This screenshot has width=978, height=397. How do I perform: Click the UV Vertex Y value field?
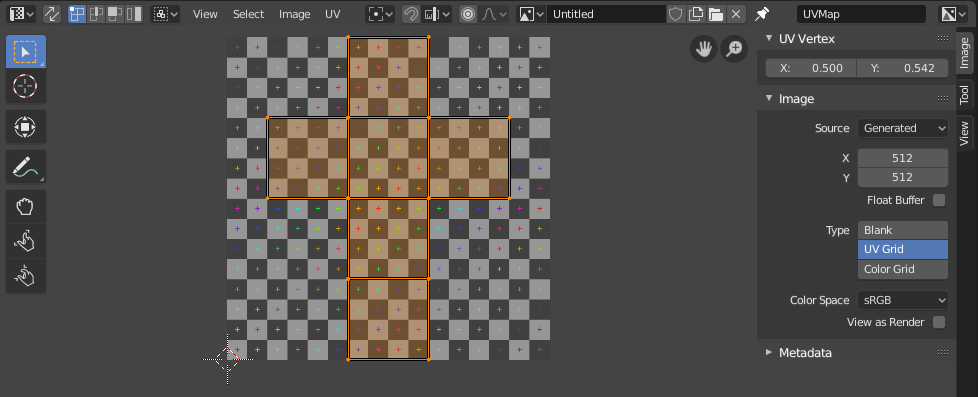point(903,68)
